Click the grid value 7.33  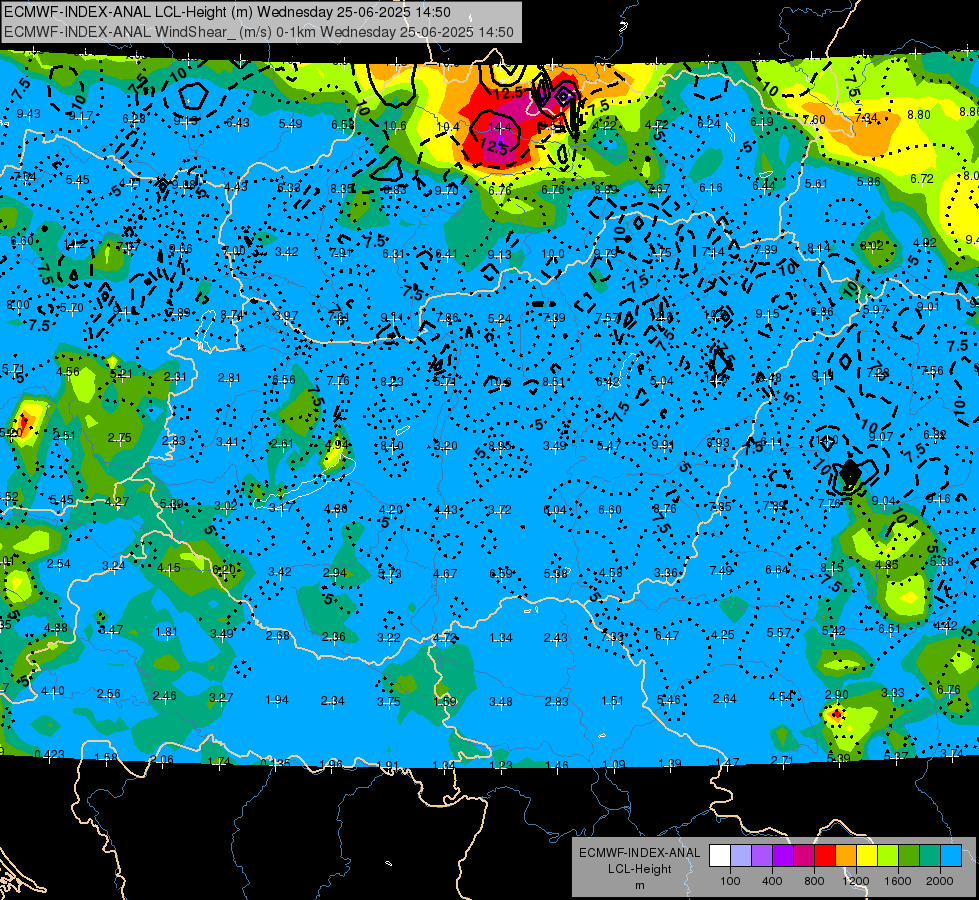click(x=612, y=636)
